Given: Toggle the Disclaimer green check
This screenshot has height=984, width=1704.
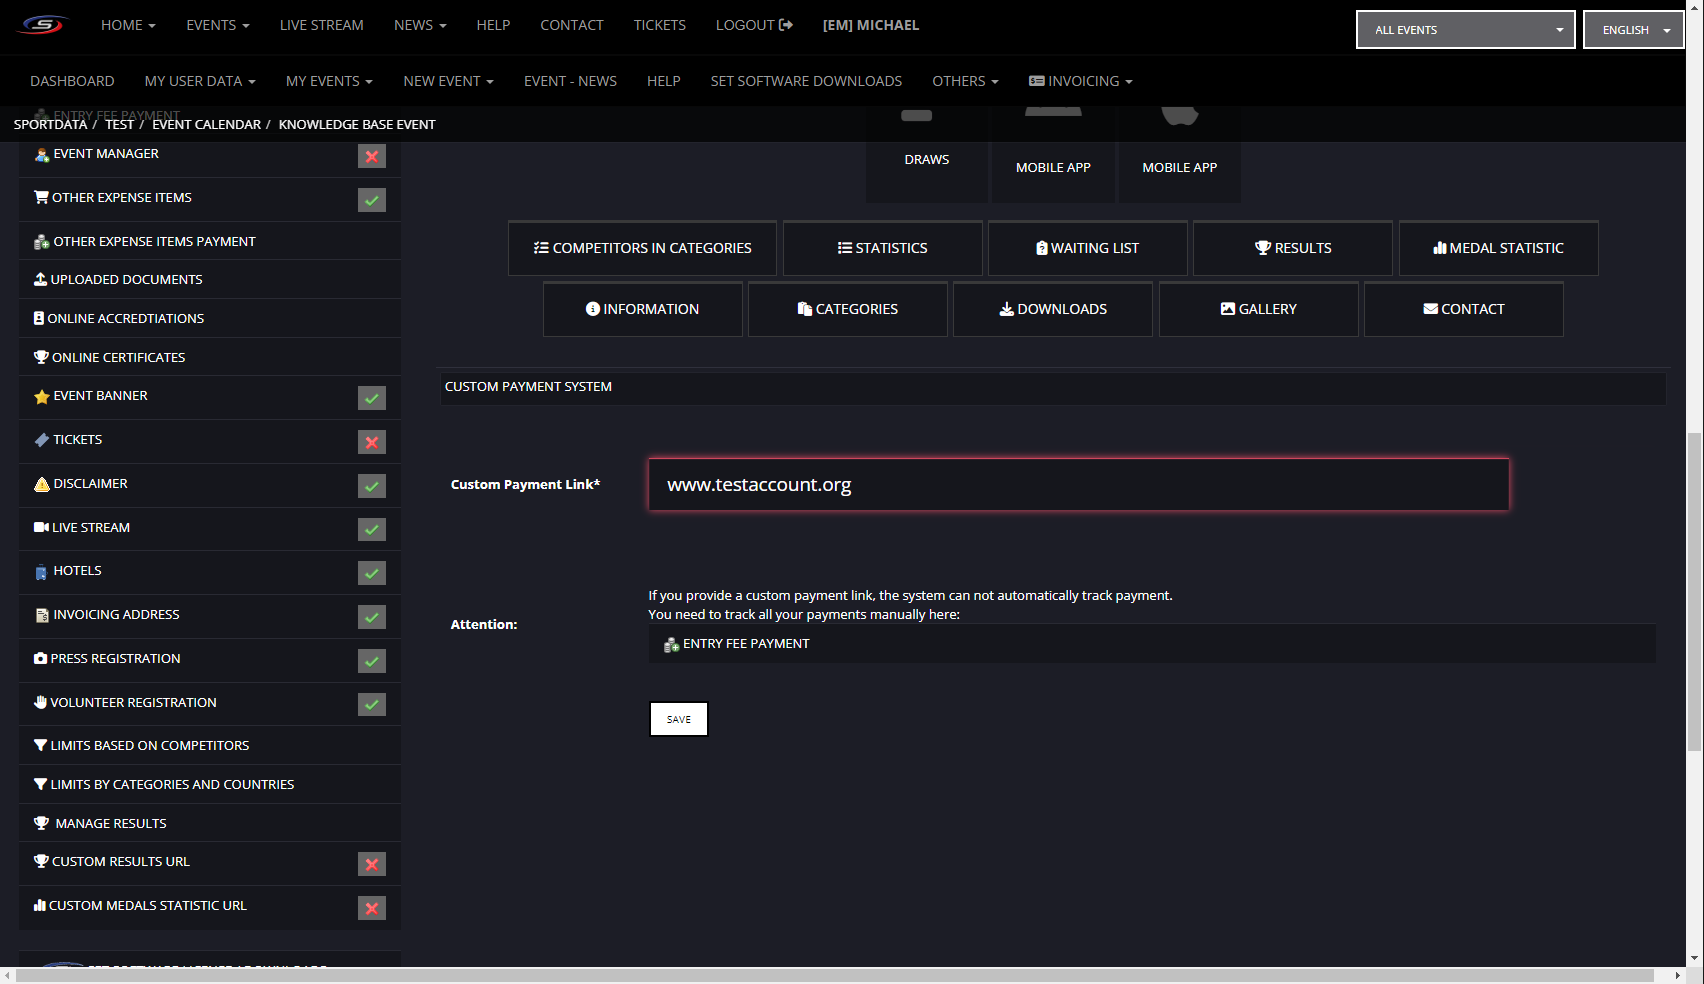Looking at the screenshot, I should pos(372,486).
